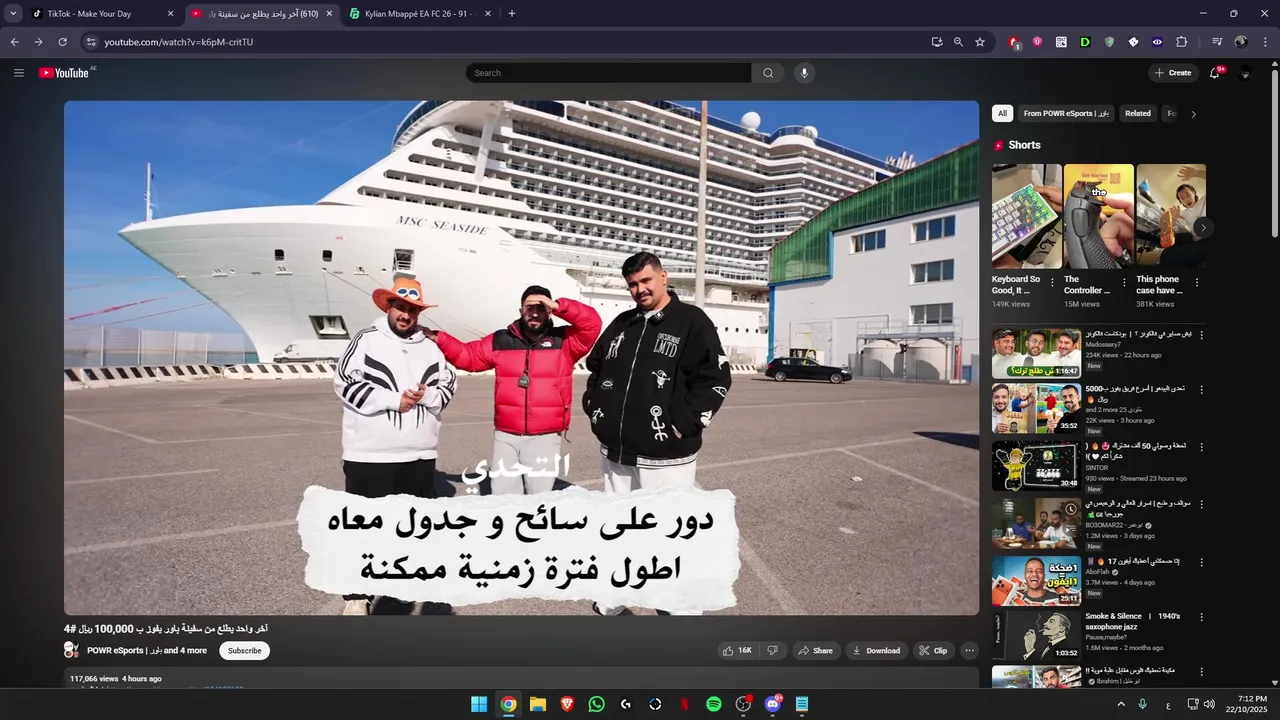Click the Clip button
The height and width of the screenshot is (720, 1280).
coord(933,651)
